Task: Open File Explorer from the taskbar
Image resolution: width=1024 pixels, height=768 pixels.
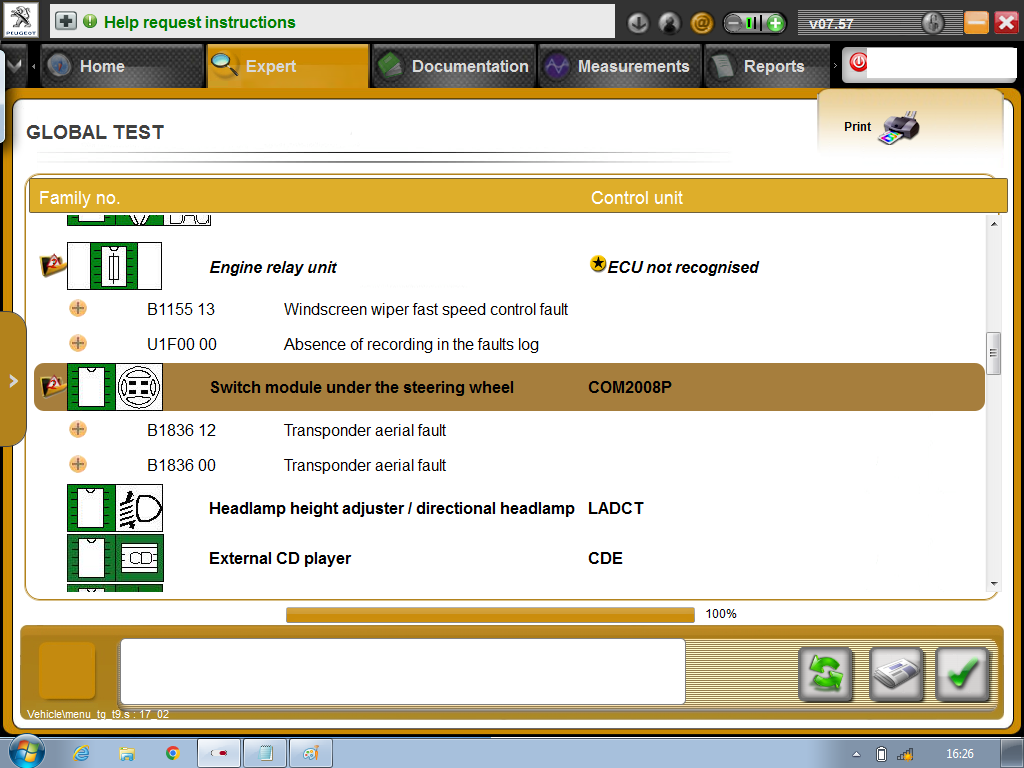Action: coord(126,754)
